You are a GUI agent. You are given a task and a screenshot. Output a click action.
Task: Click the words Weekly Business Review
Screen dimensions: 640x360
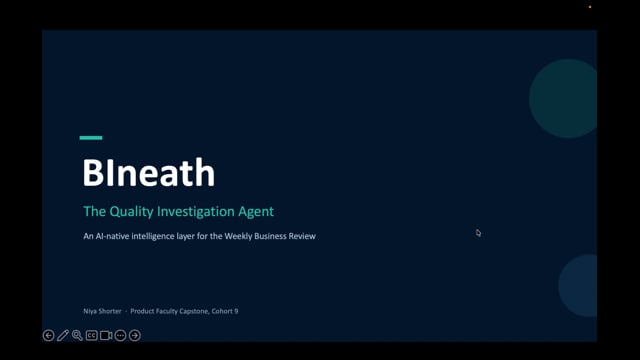tap(270, 236)
